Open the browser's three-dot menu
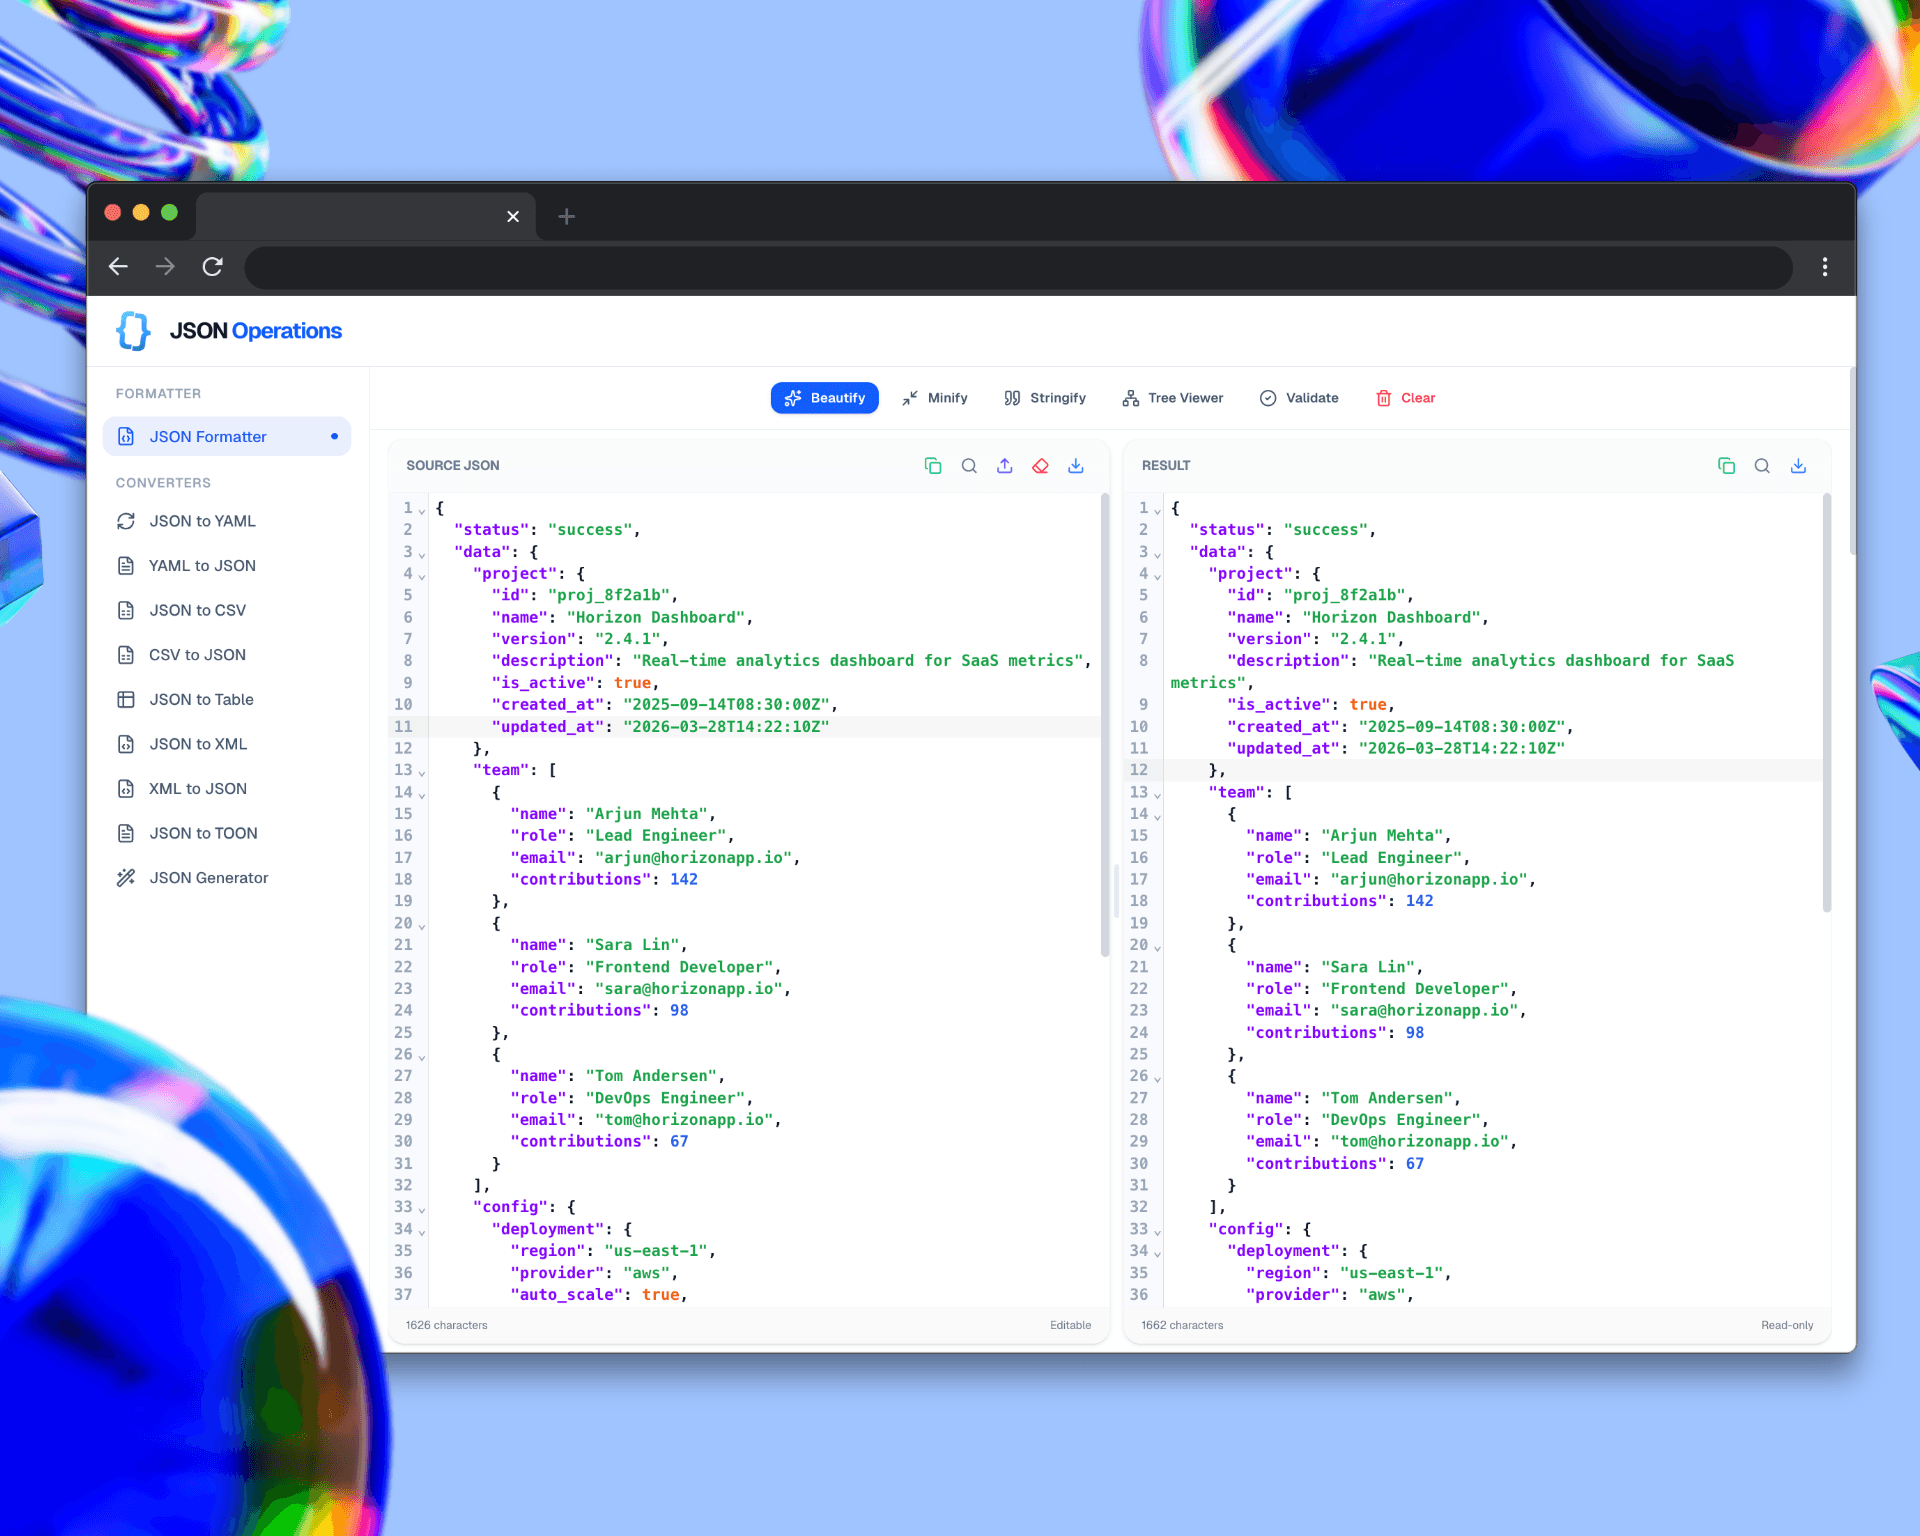The height and width of the screenshot is (1536, 1920). (1824, 268)
